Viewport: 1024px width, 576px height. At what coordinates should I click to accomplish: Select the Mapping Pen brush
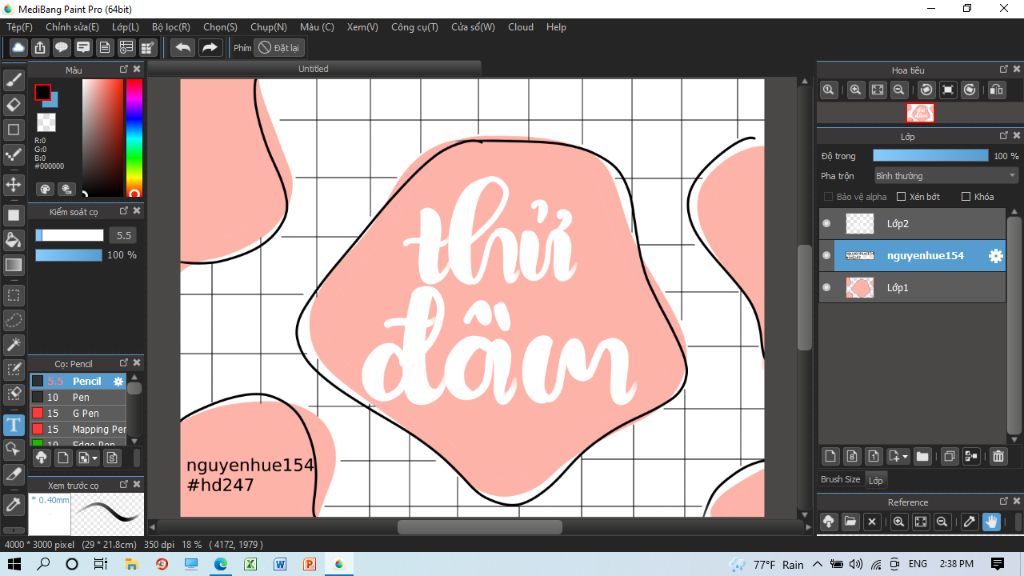(x=78, y=429)
